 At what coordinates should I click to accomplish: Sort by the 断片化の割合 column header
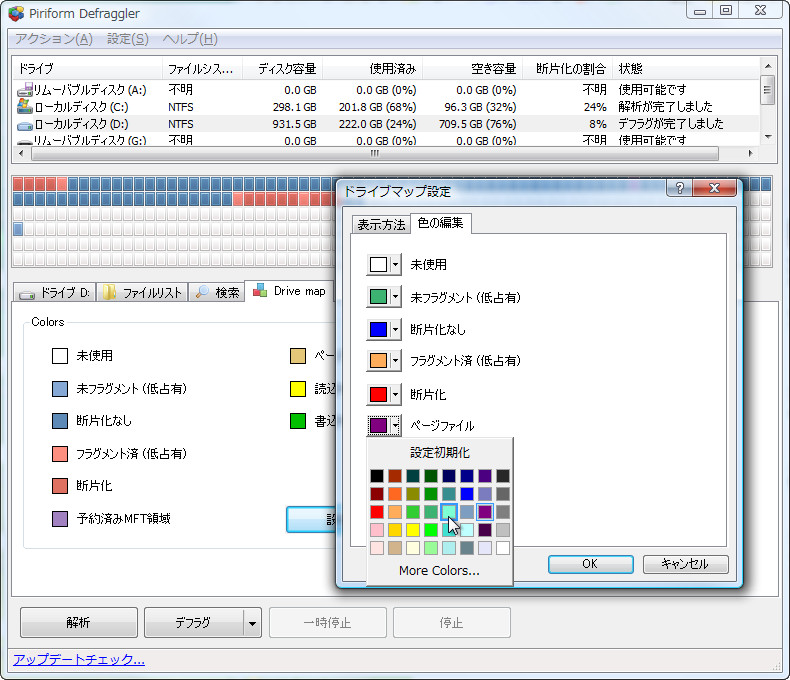click(570, 69)
